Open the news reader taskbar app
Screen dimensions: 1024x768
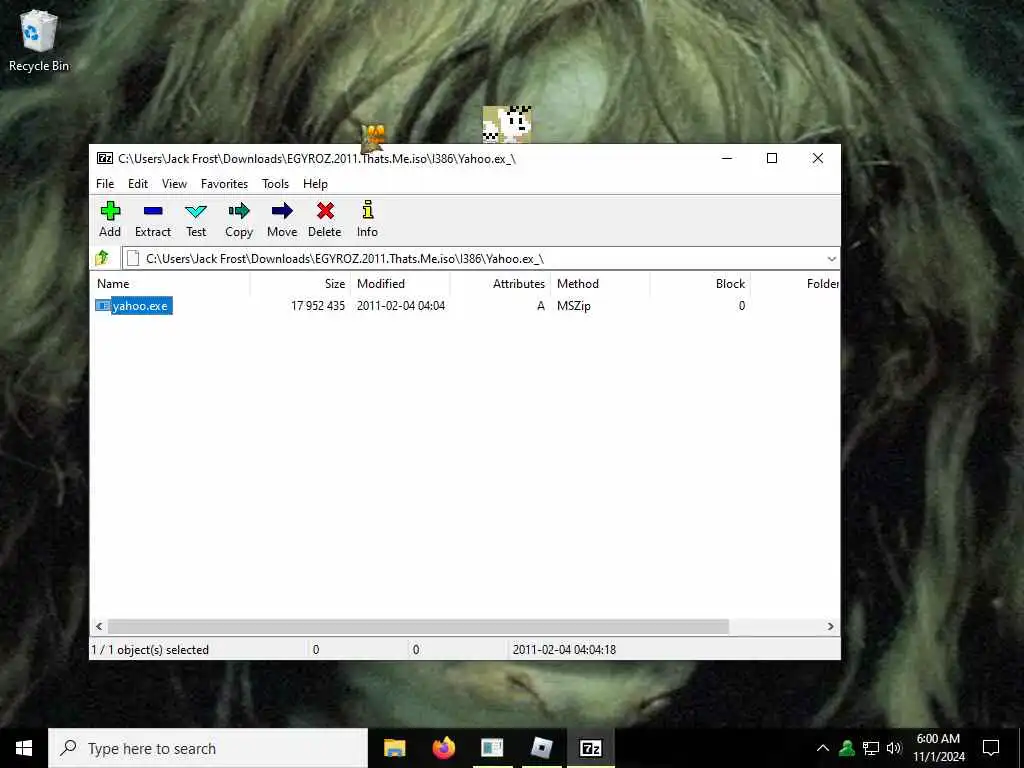click(492, 748)
